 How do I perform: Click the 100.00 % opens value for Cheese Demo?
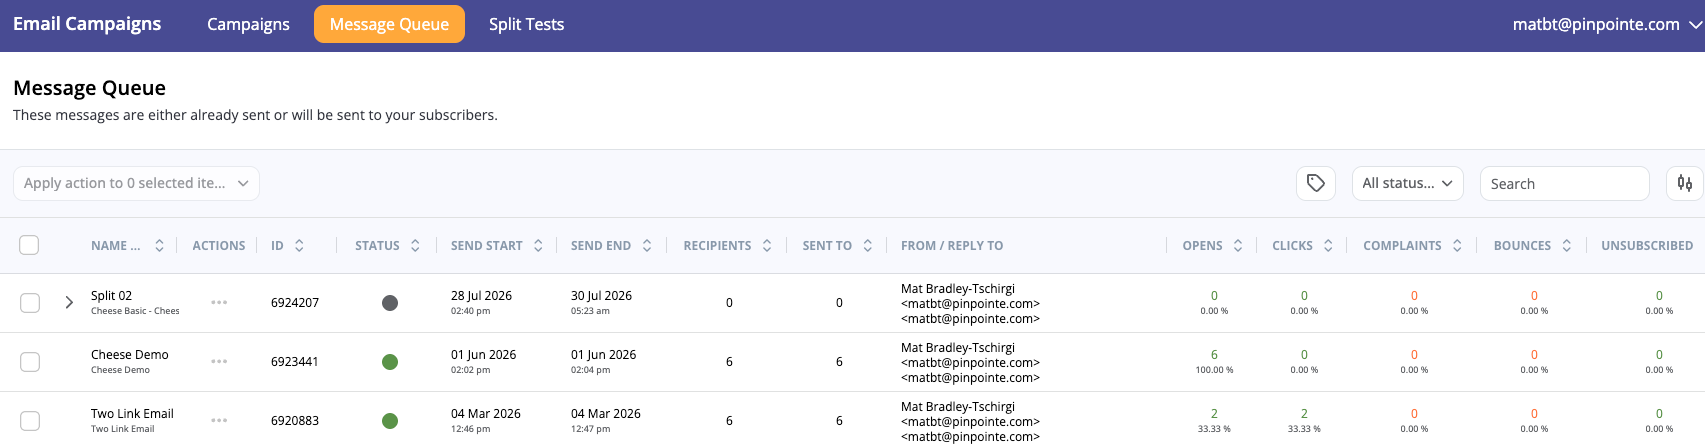click(1214, 370)
